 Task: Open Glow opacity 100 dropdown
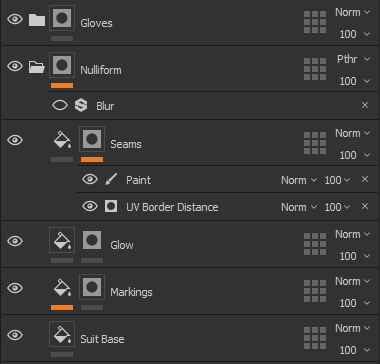355,256
